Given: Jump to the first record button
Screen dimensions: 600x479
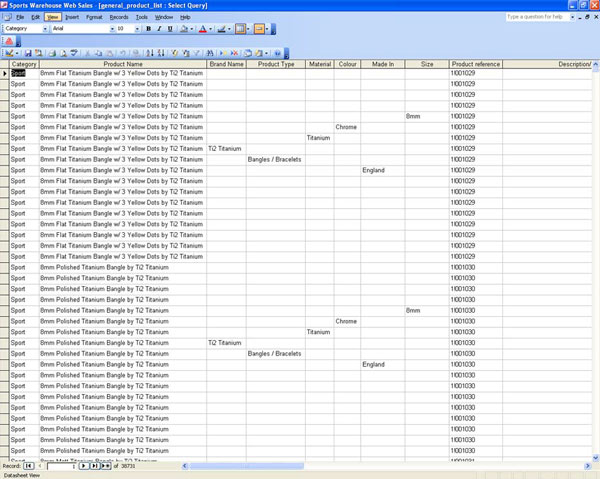Looking at the screenshot, I should [28, 466].
